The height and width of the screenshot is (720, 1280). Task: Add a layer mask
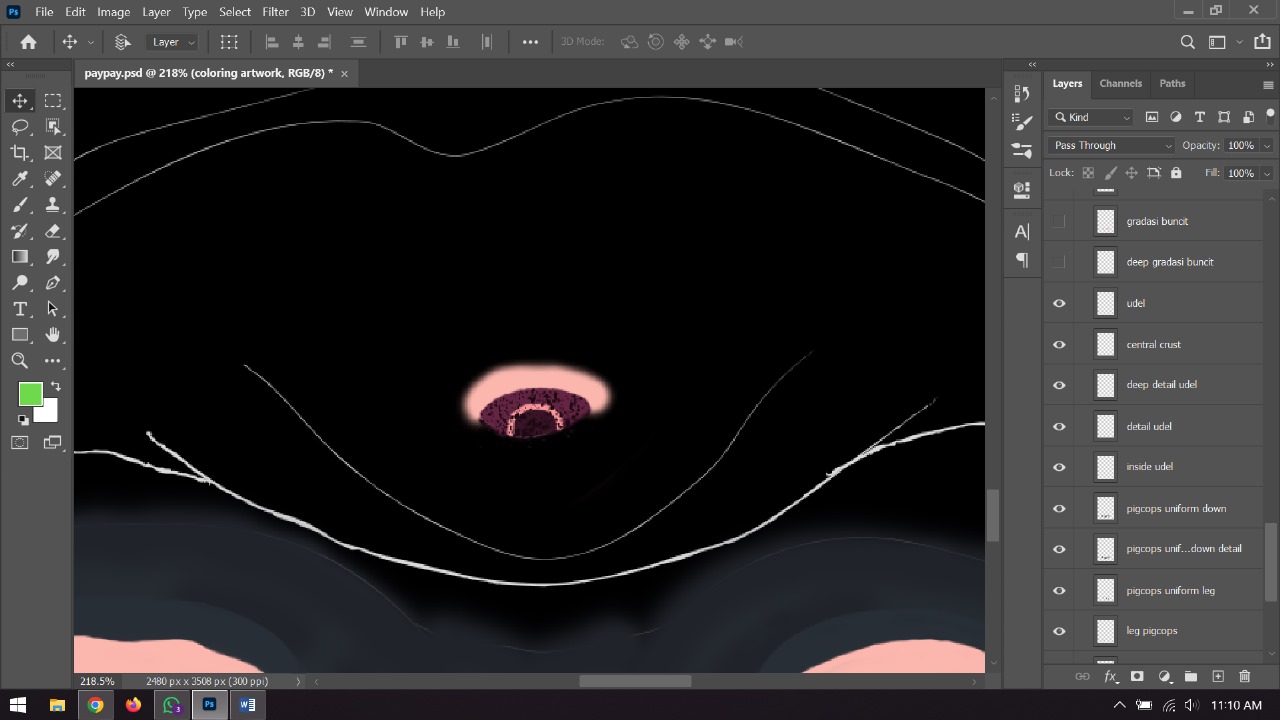(x=1137, y=677)
